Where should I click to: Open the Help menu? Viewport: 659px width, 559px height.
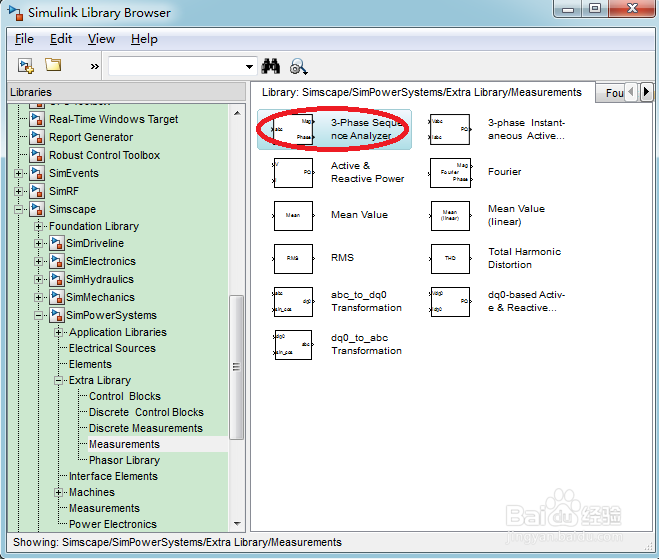144,39
